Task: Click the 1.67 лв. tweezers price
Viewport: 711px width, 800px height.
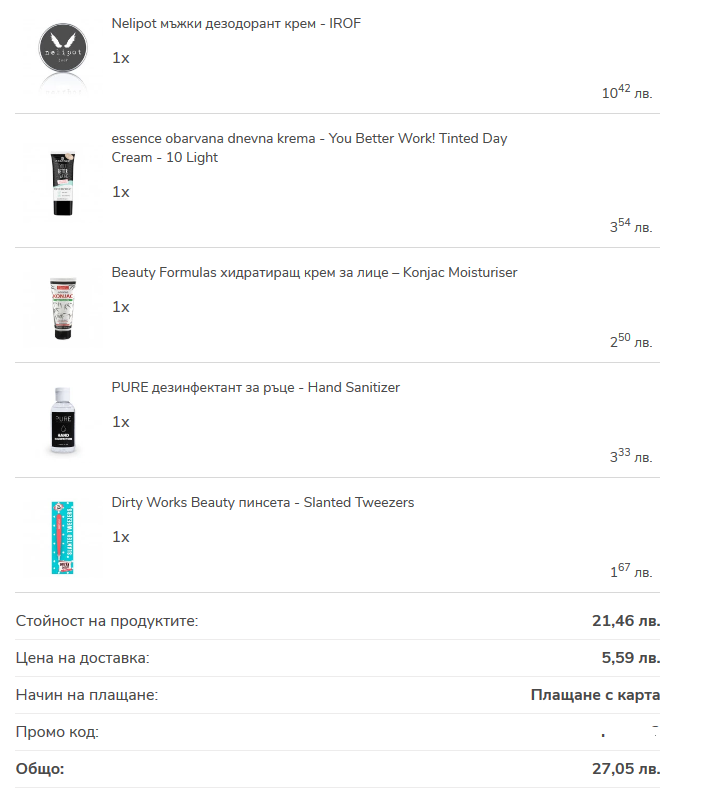Action: click(x=630, y=571)
